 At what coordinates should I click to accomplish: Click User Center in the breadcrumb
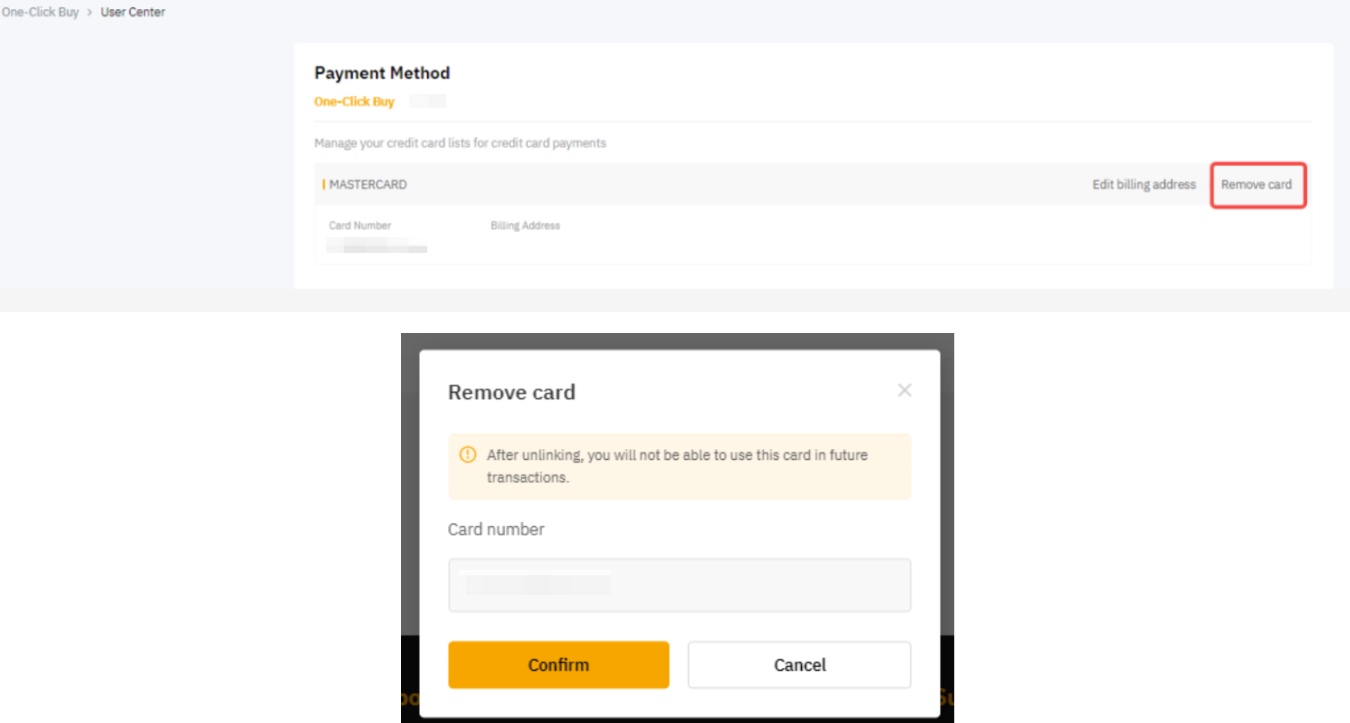click(x=133, y=12)
